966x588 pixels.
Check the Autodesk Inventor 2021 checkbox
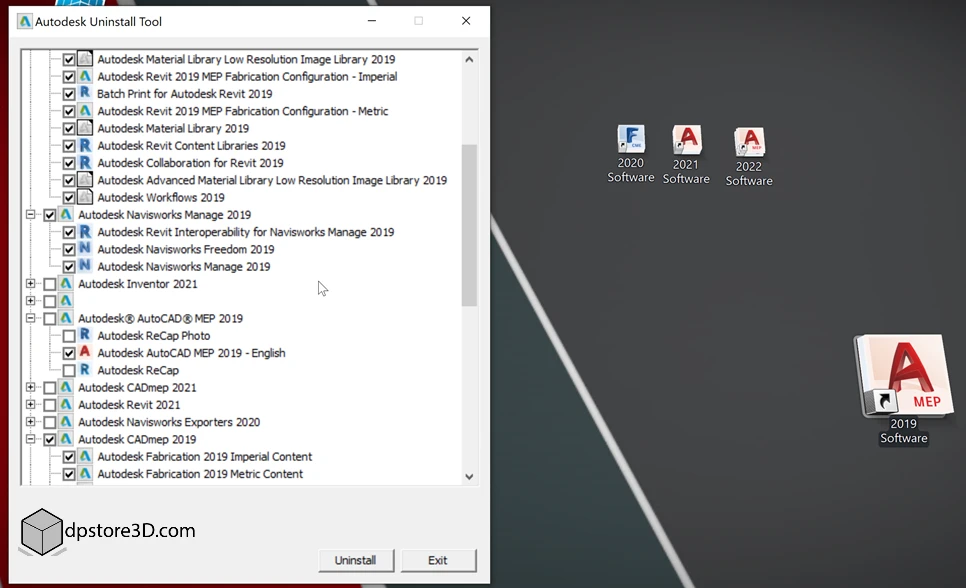click(x=50, y=284)
